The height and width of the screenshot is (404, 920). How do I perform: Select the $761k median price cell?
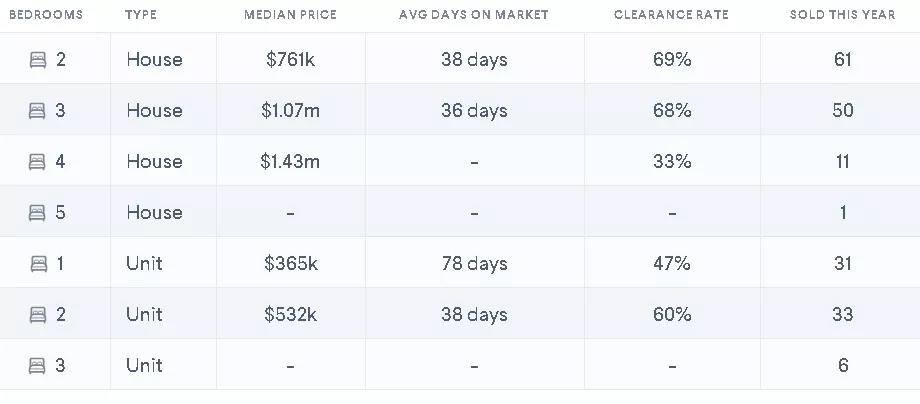point(291,60)
